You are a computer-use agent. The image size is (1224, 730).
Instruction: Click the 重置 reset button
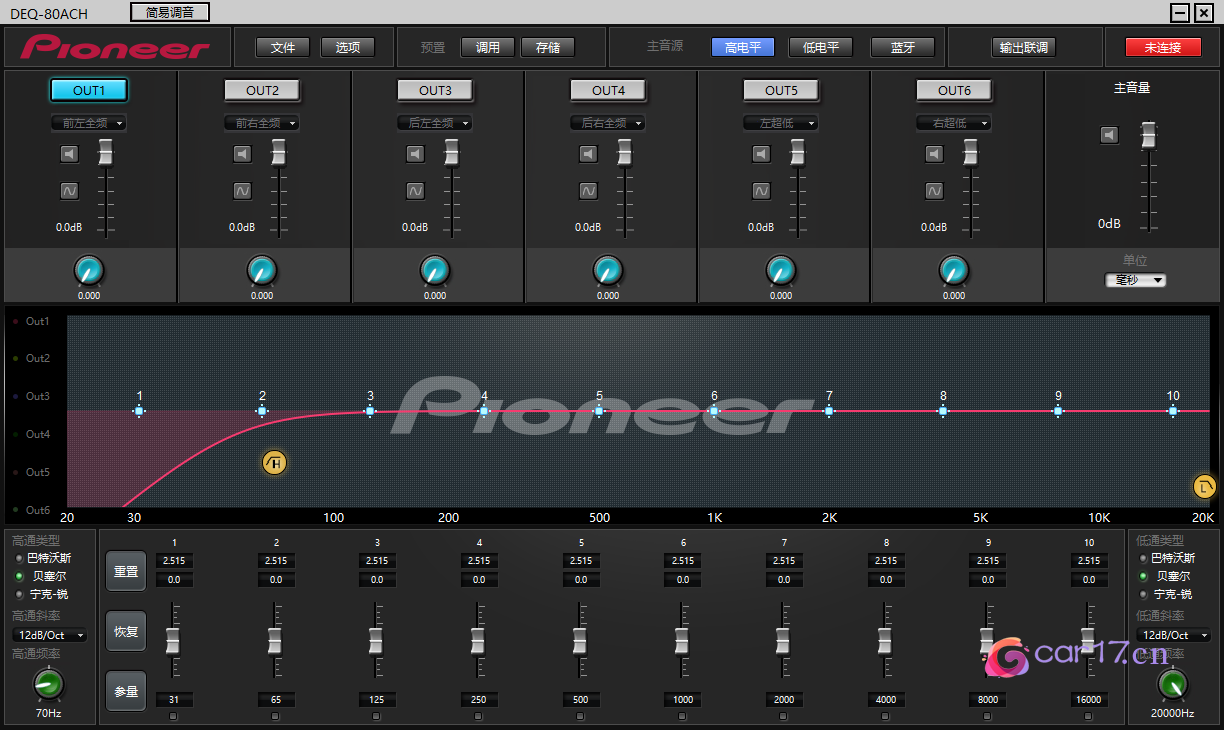(126, 571)
